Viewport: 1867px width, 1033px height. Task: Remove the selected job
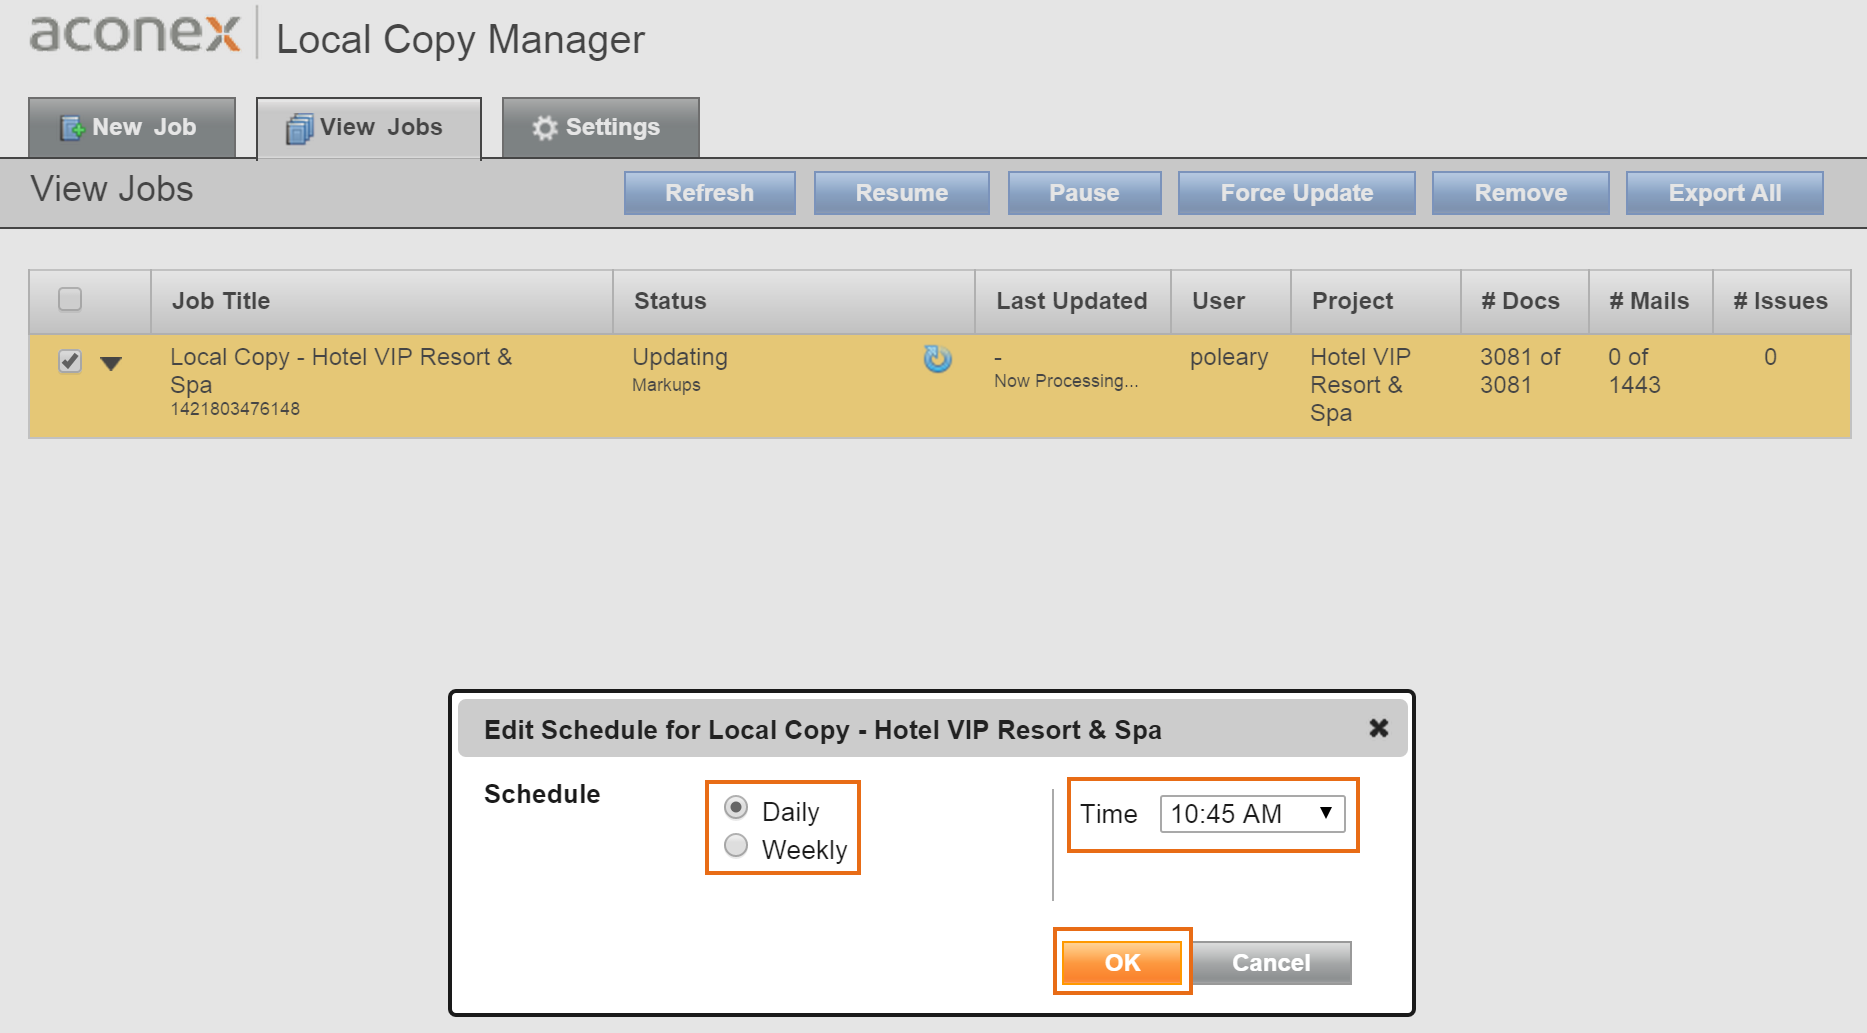point(1521,193)
